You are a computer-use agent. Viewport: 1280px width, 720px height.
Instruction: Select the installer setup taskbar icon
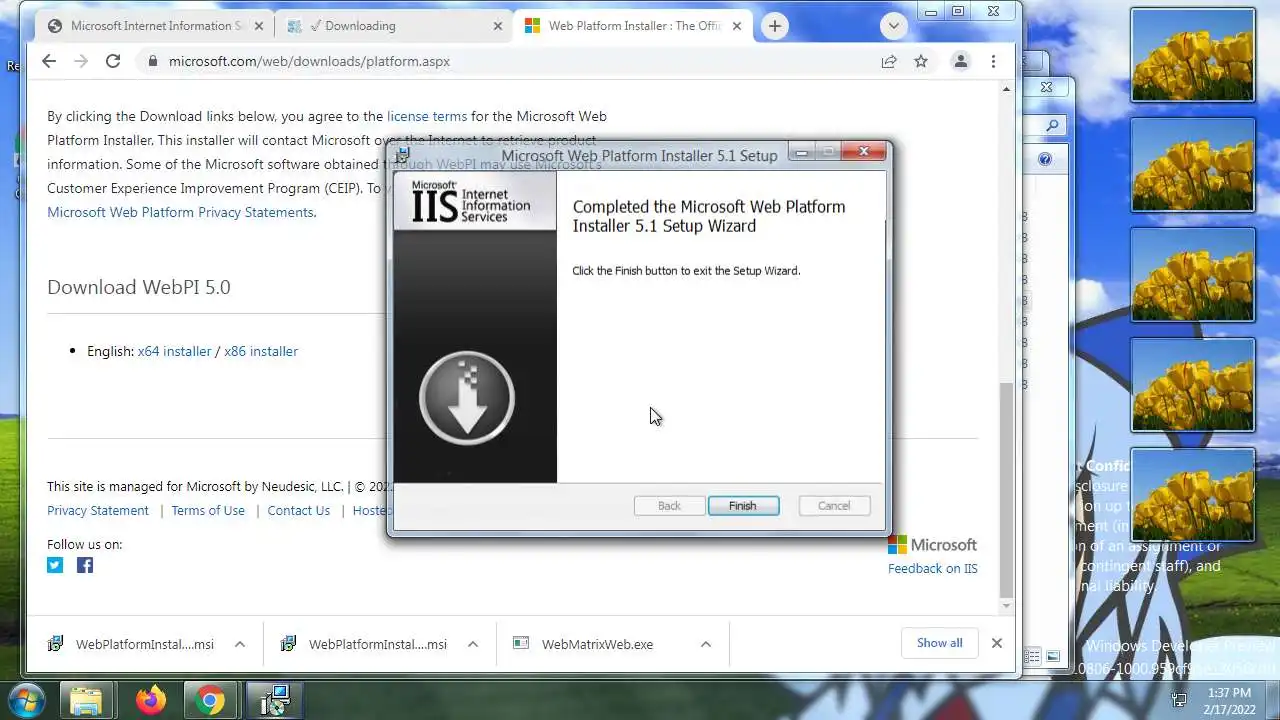pos(274,700)
